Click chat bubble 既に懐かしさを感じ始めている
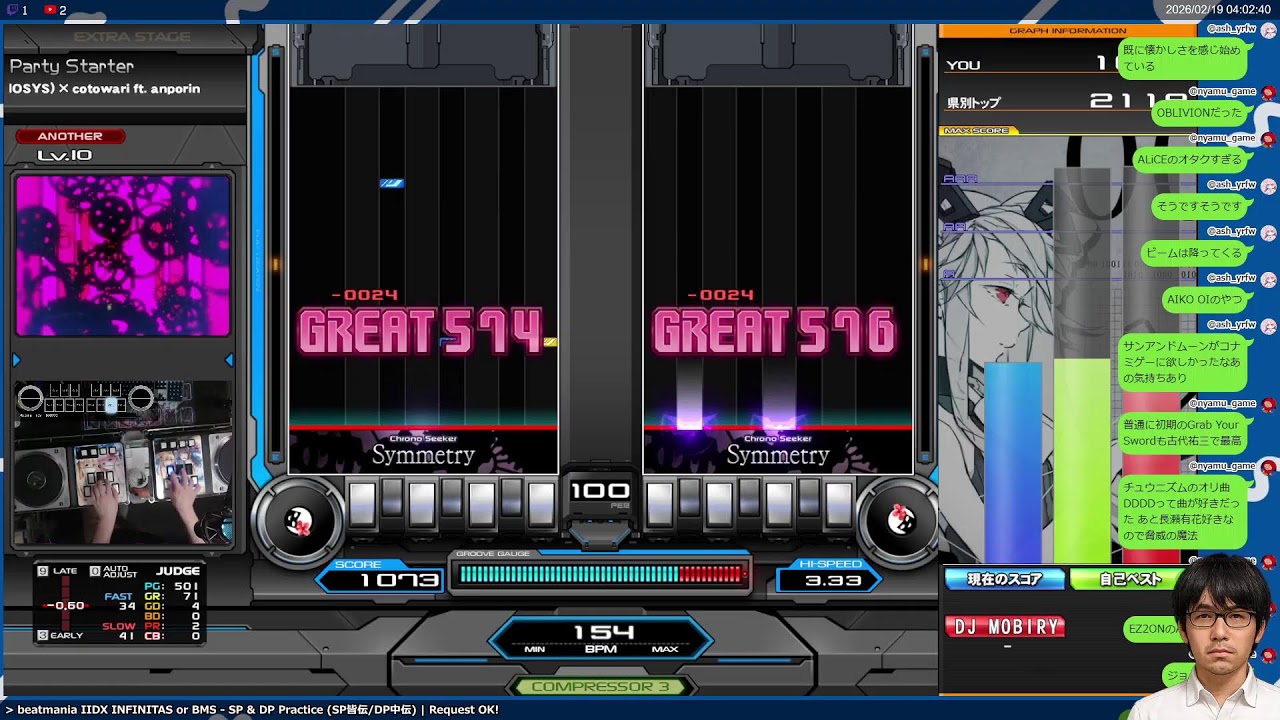Screen dimensions: 1280x720 [1182, 58]
